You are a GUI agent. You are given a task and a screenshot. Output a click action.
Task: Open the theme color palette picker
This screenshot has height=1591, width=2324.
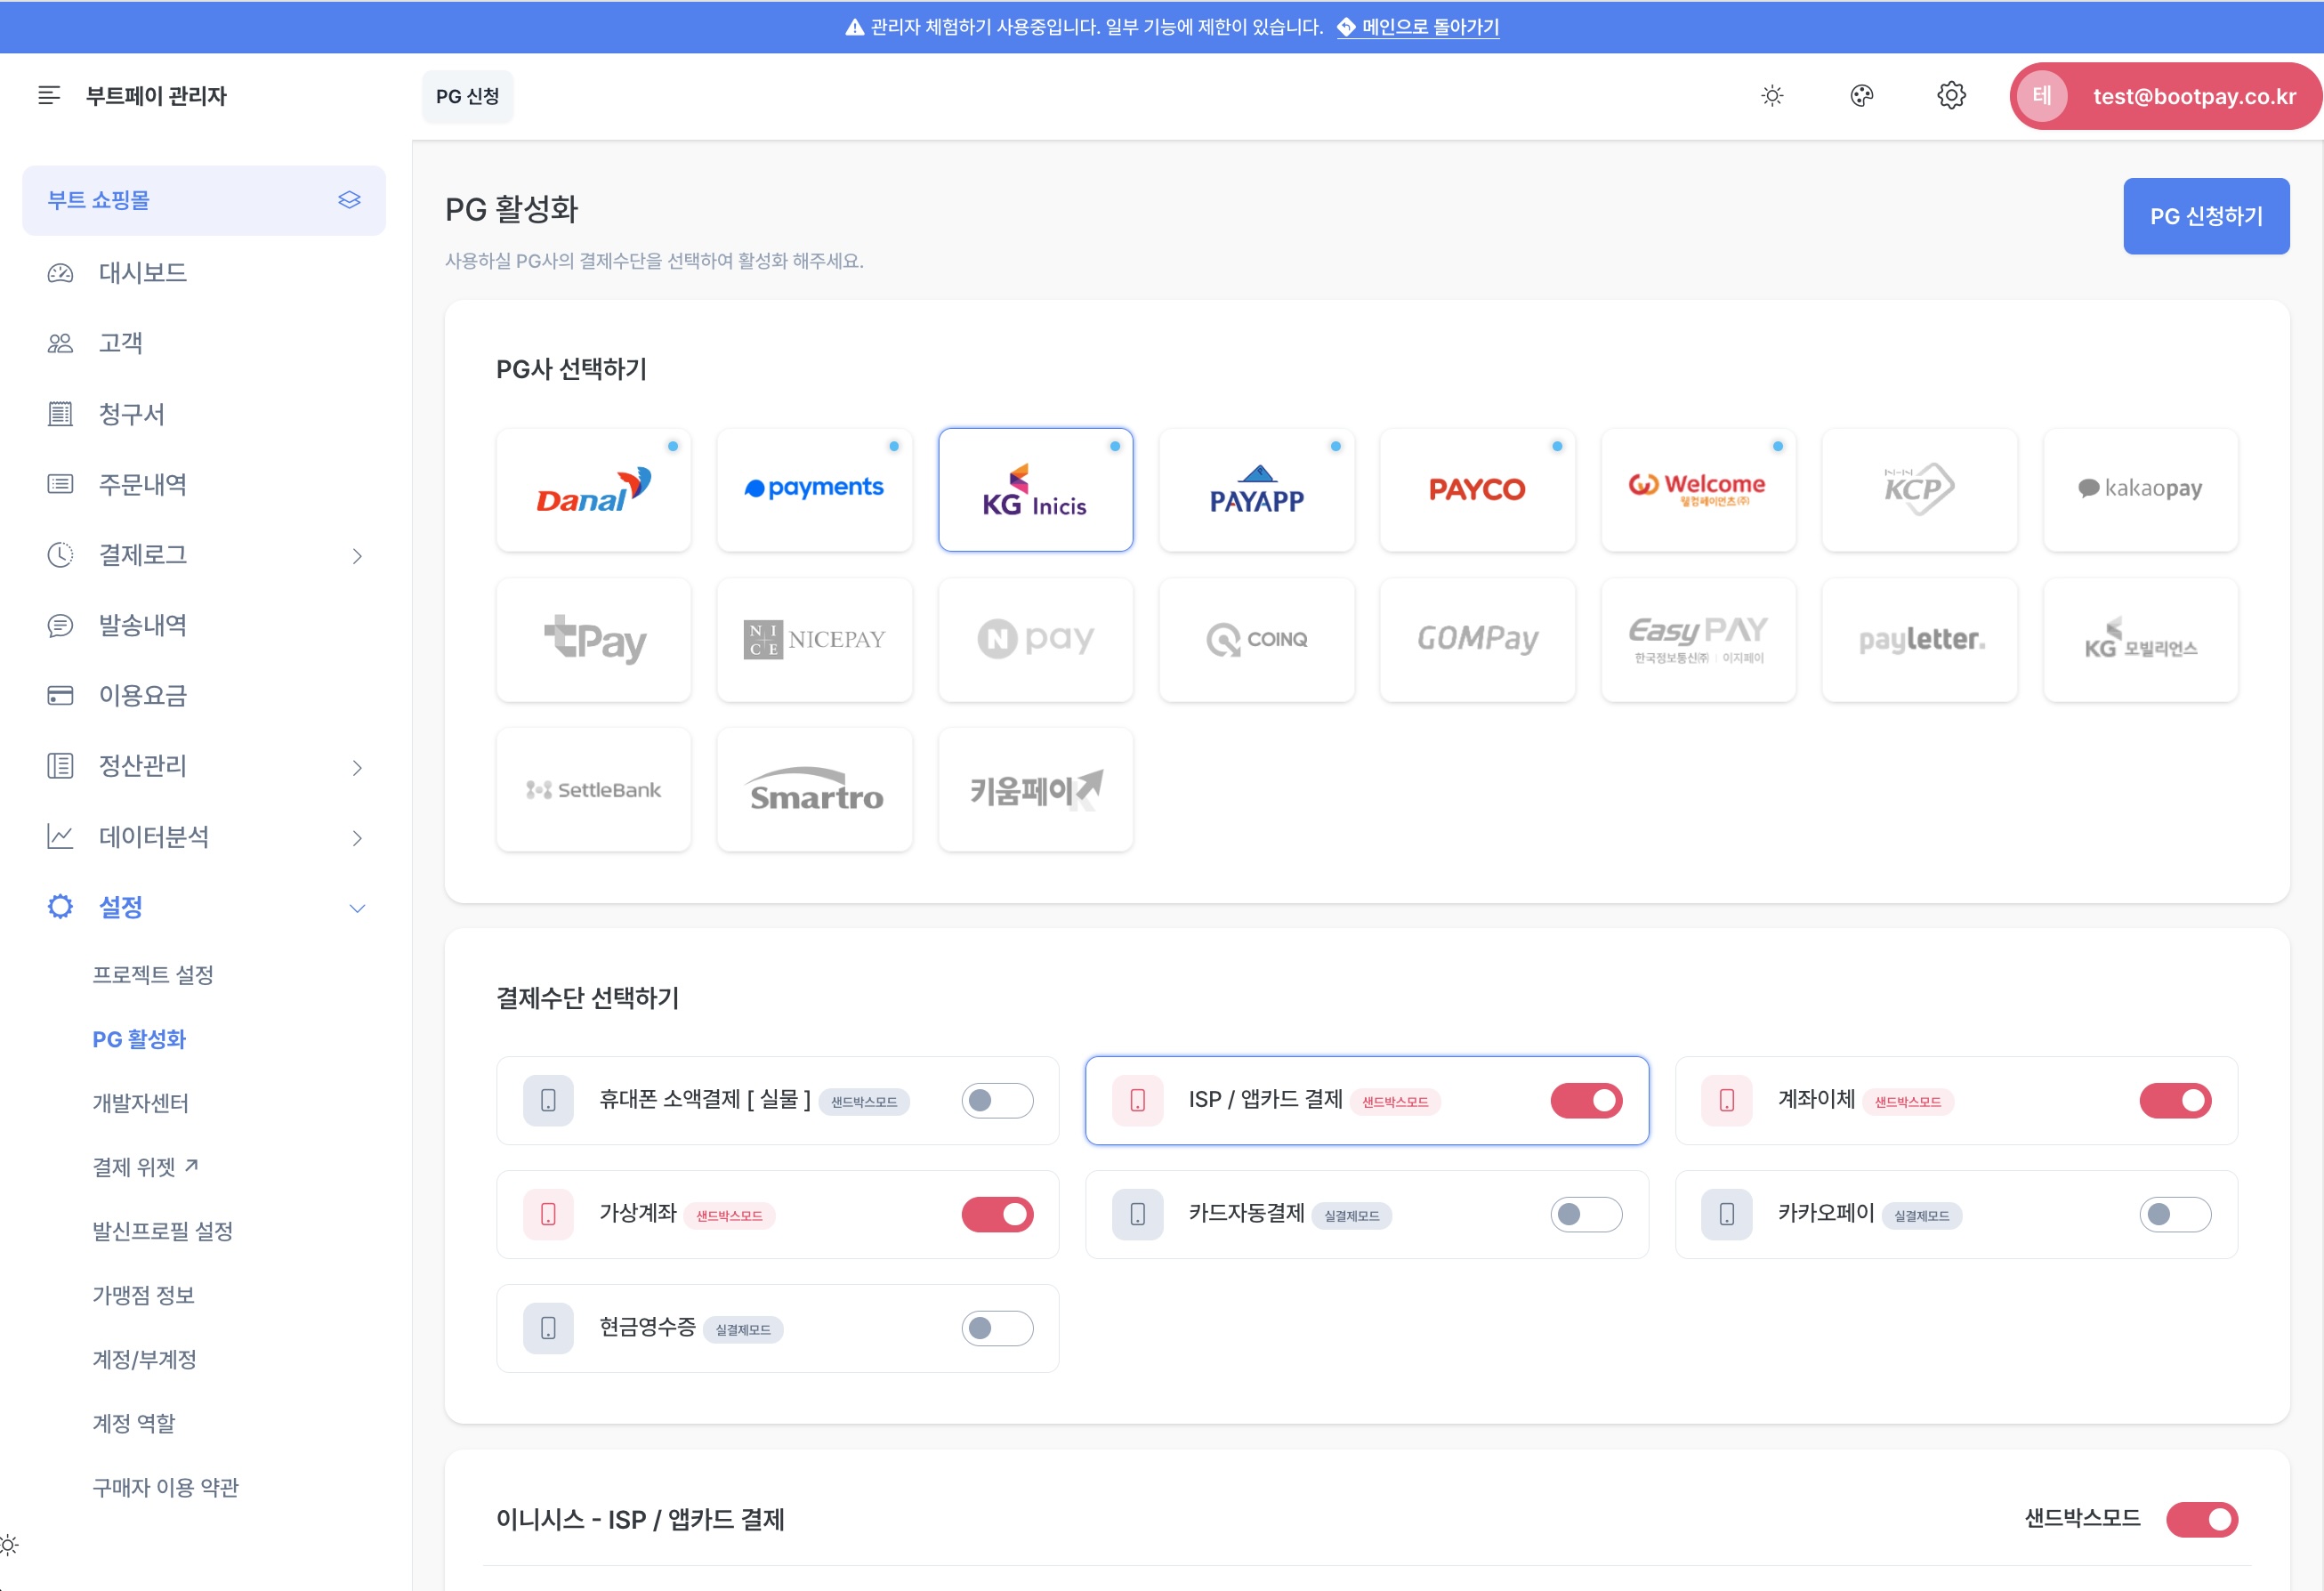pyautogui.click(x=1861, y=95)
